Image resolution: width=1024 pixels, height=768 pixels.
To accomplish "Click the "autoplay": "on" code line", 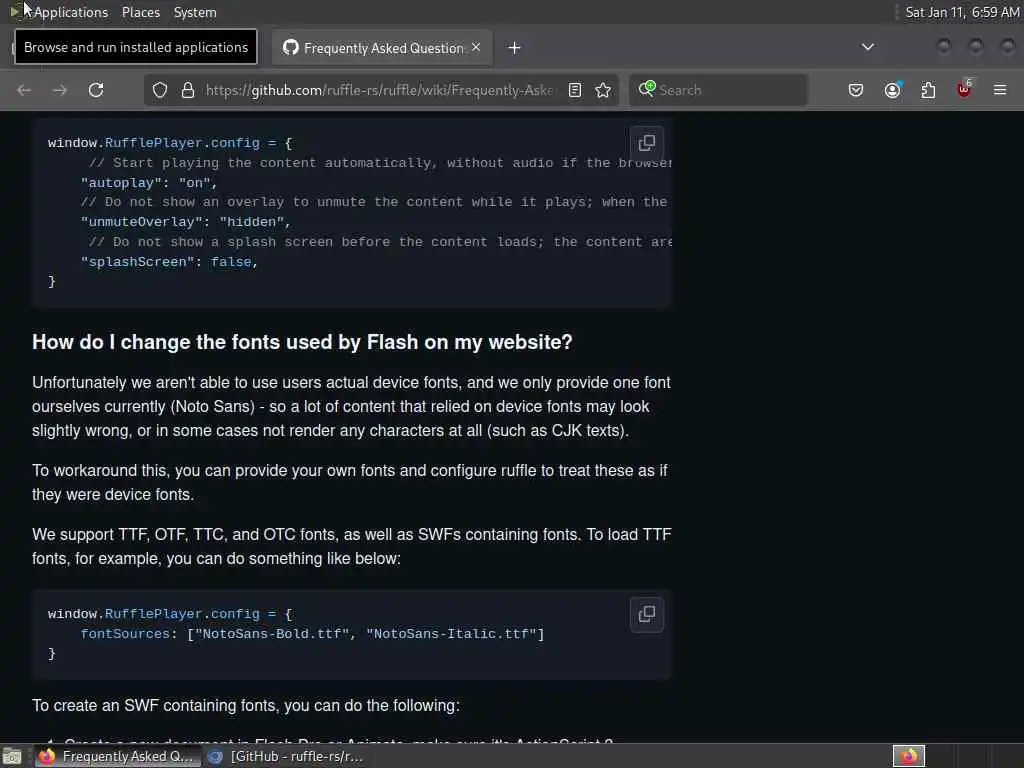I will pyautogui.click(x=149, y=183).
